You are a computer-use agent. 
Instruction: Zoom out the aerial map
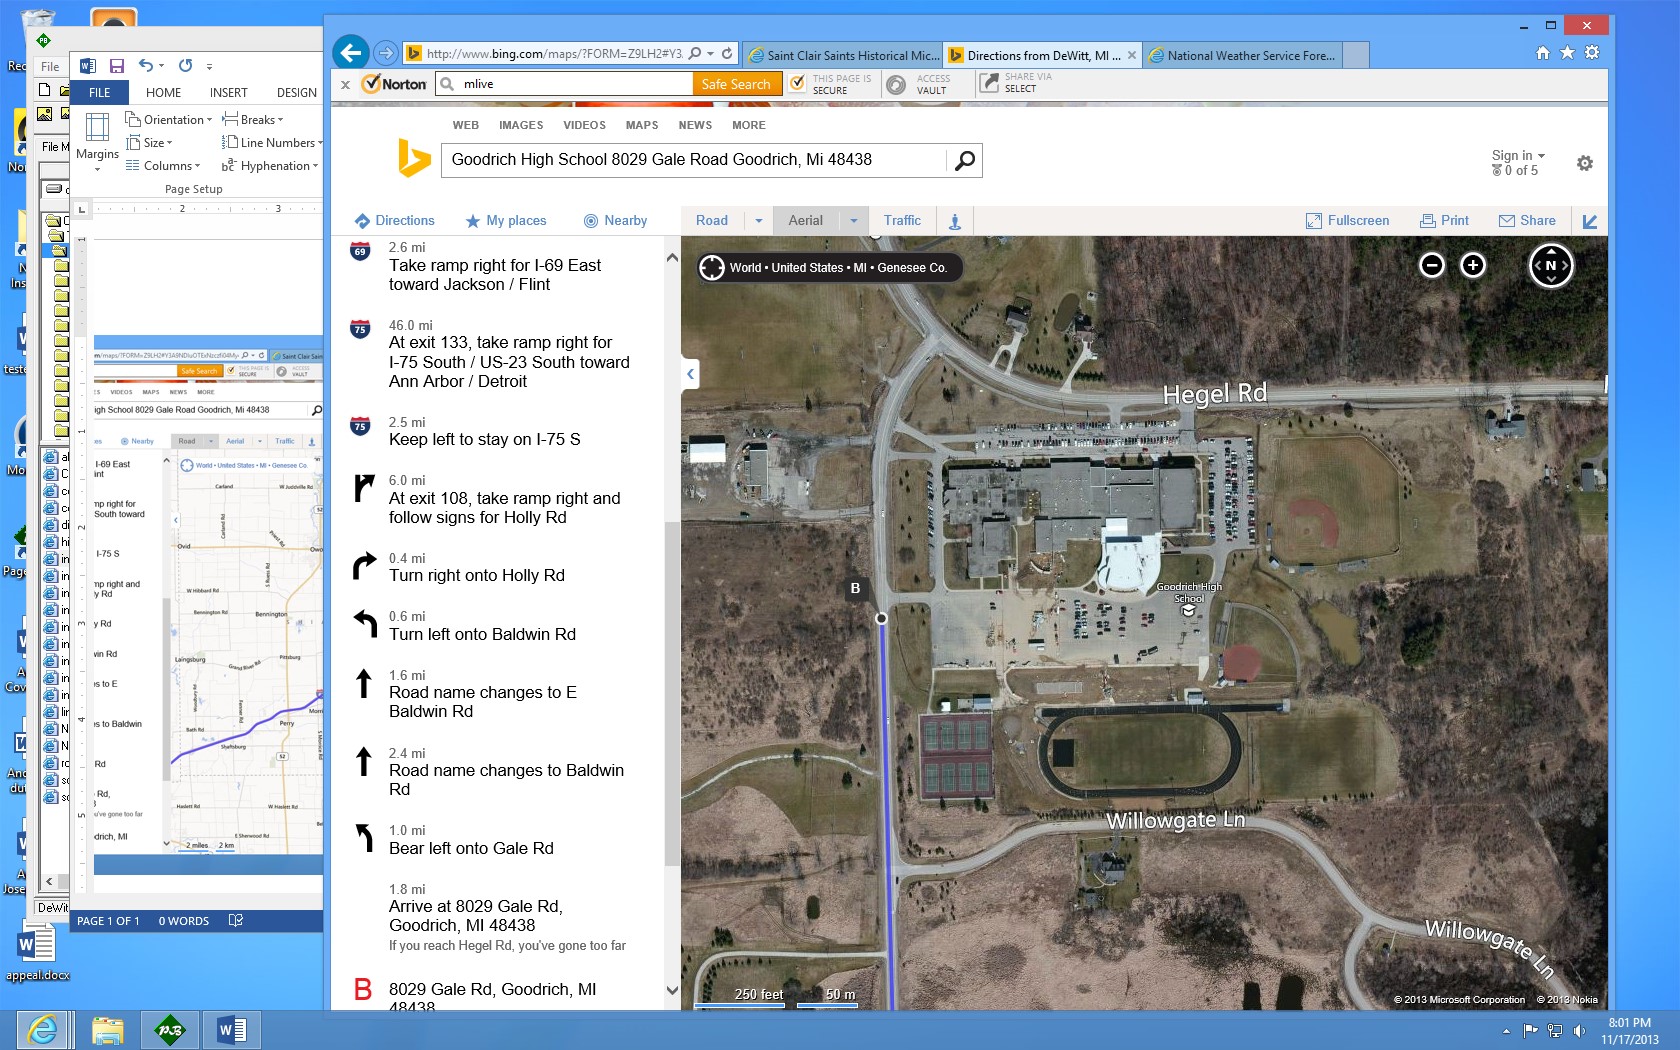pyautogui.click(x=1432, y=265)
